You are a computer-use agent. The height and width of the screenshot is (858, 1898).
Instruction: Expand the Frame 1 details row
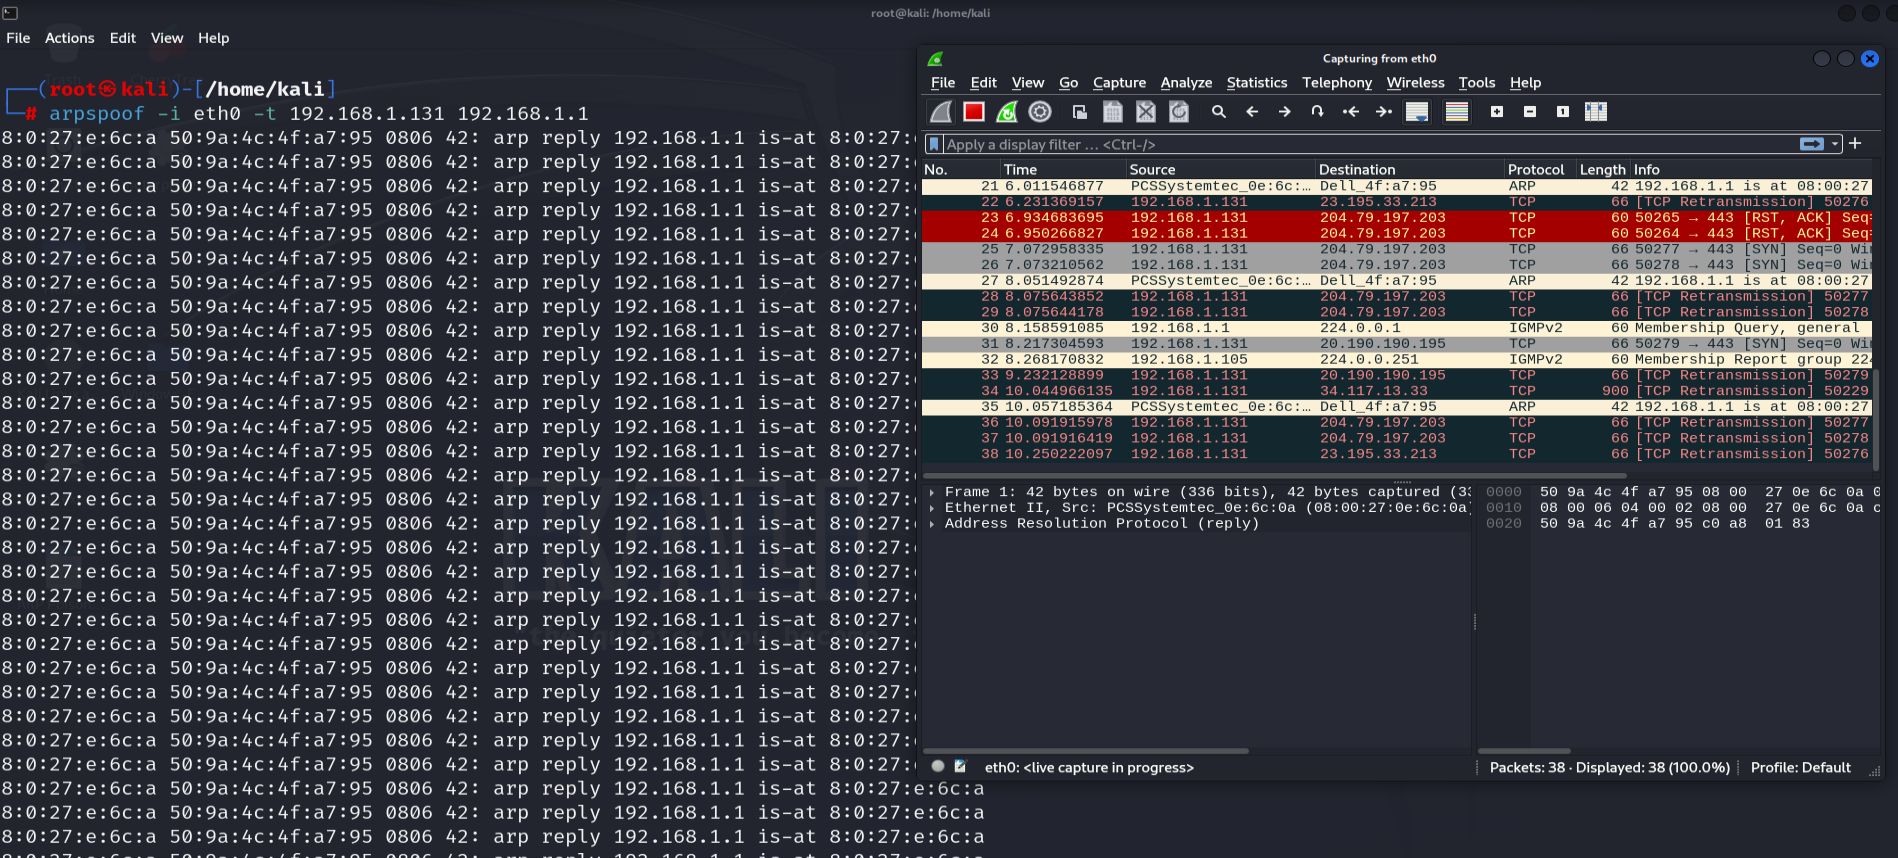(x=932, y=492)
